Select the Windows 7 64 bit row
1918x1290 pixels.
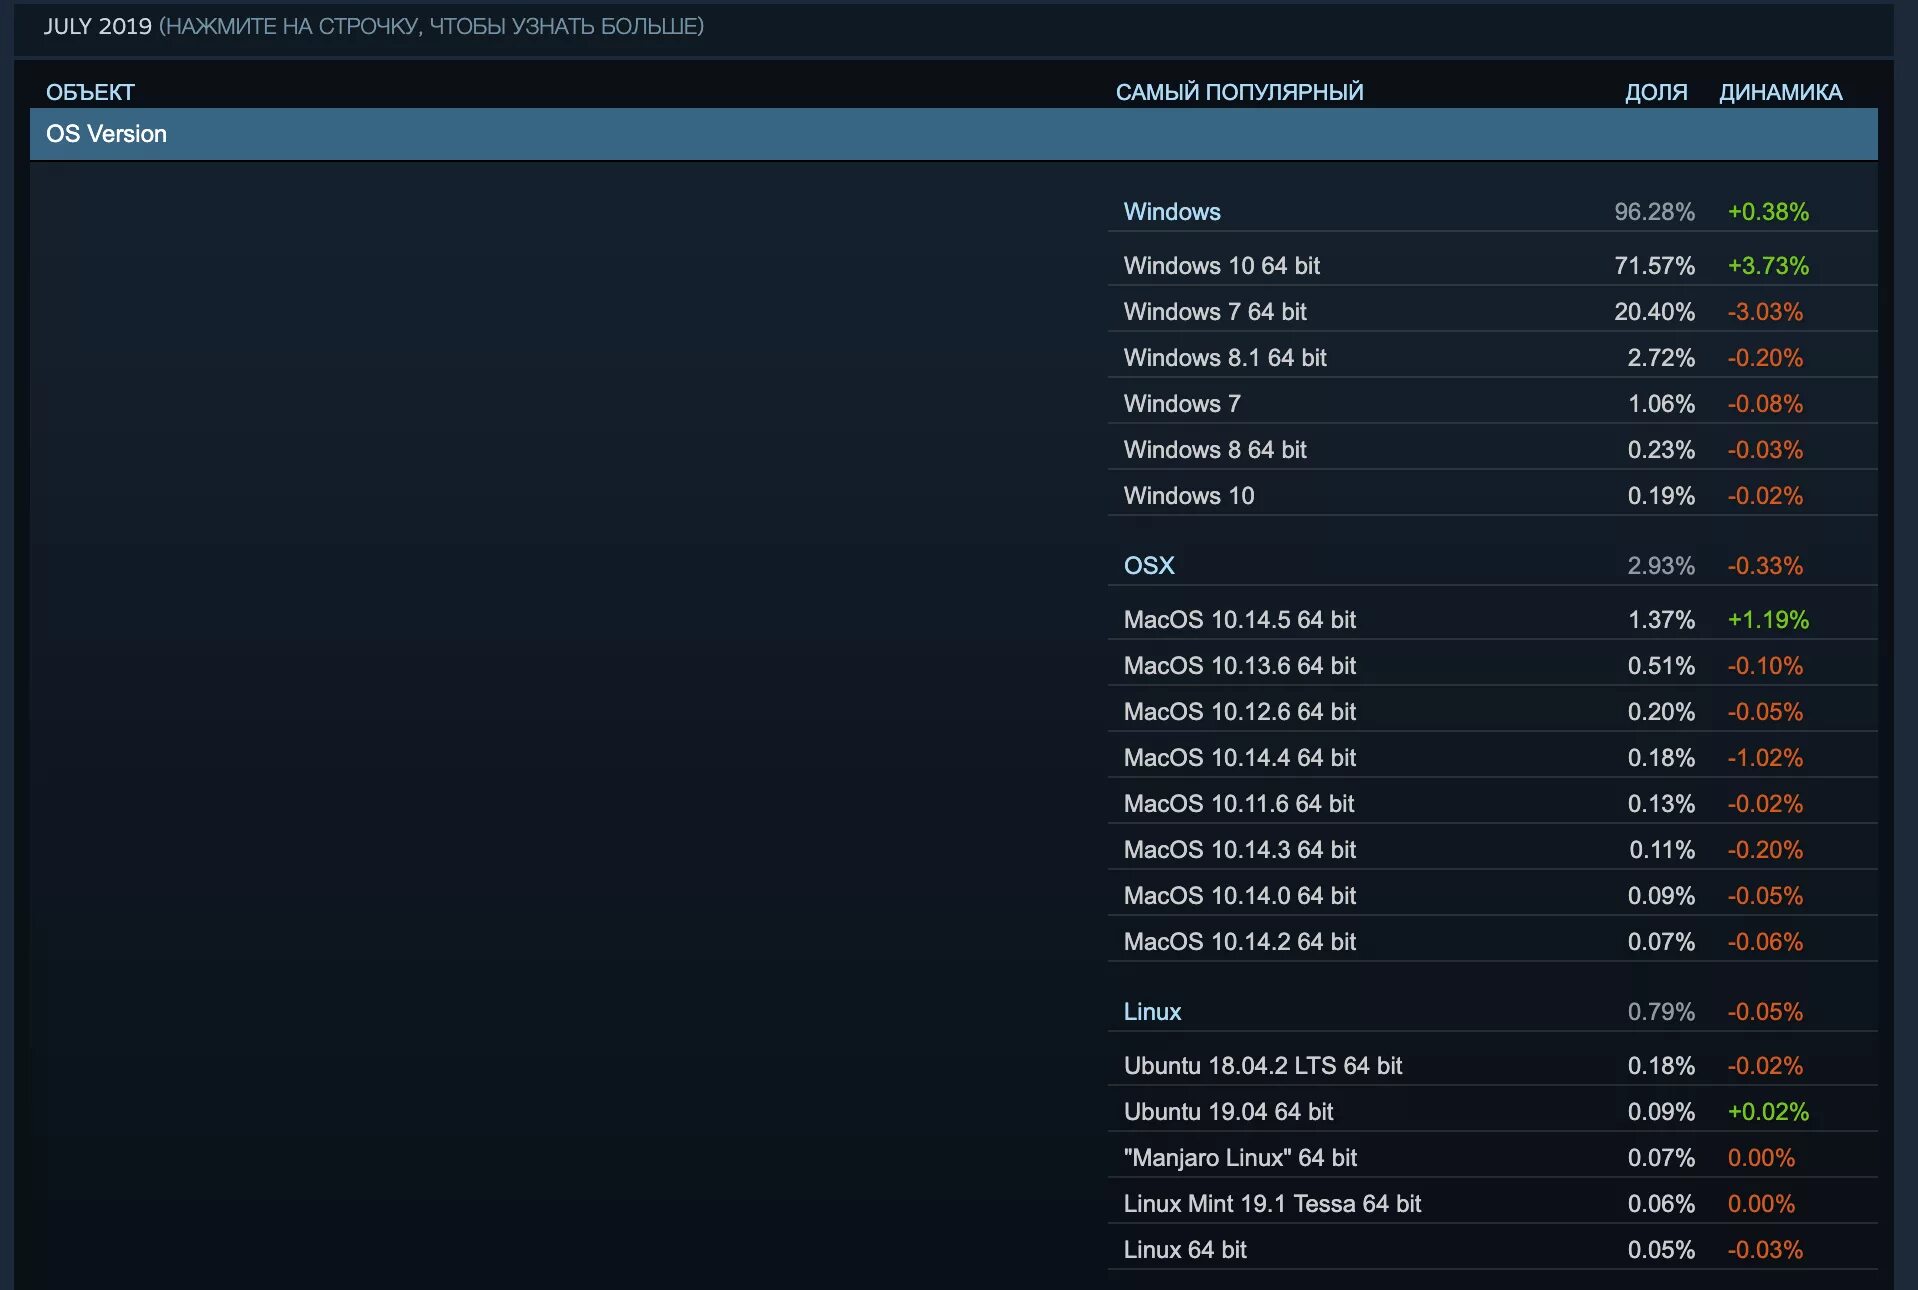click(1492, 312)
